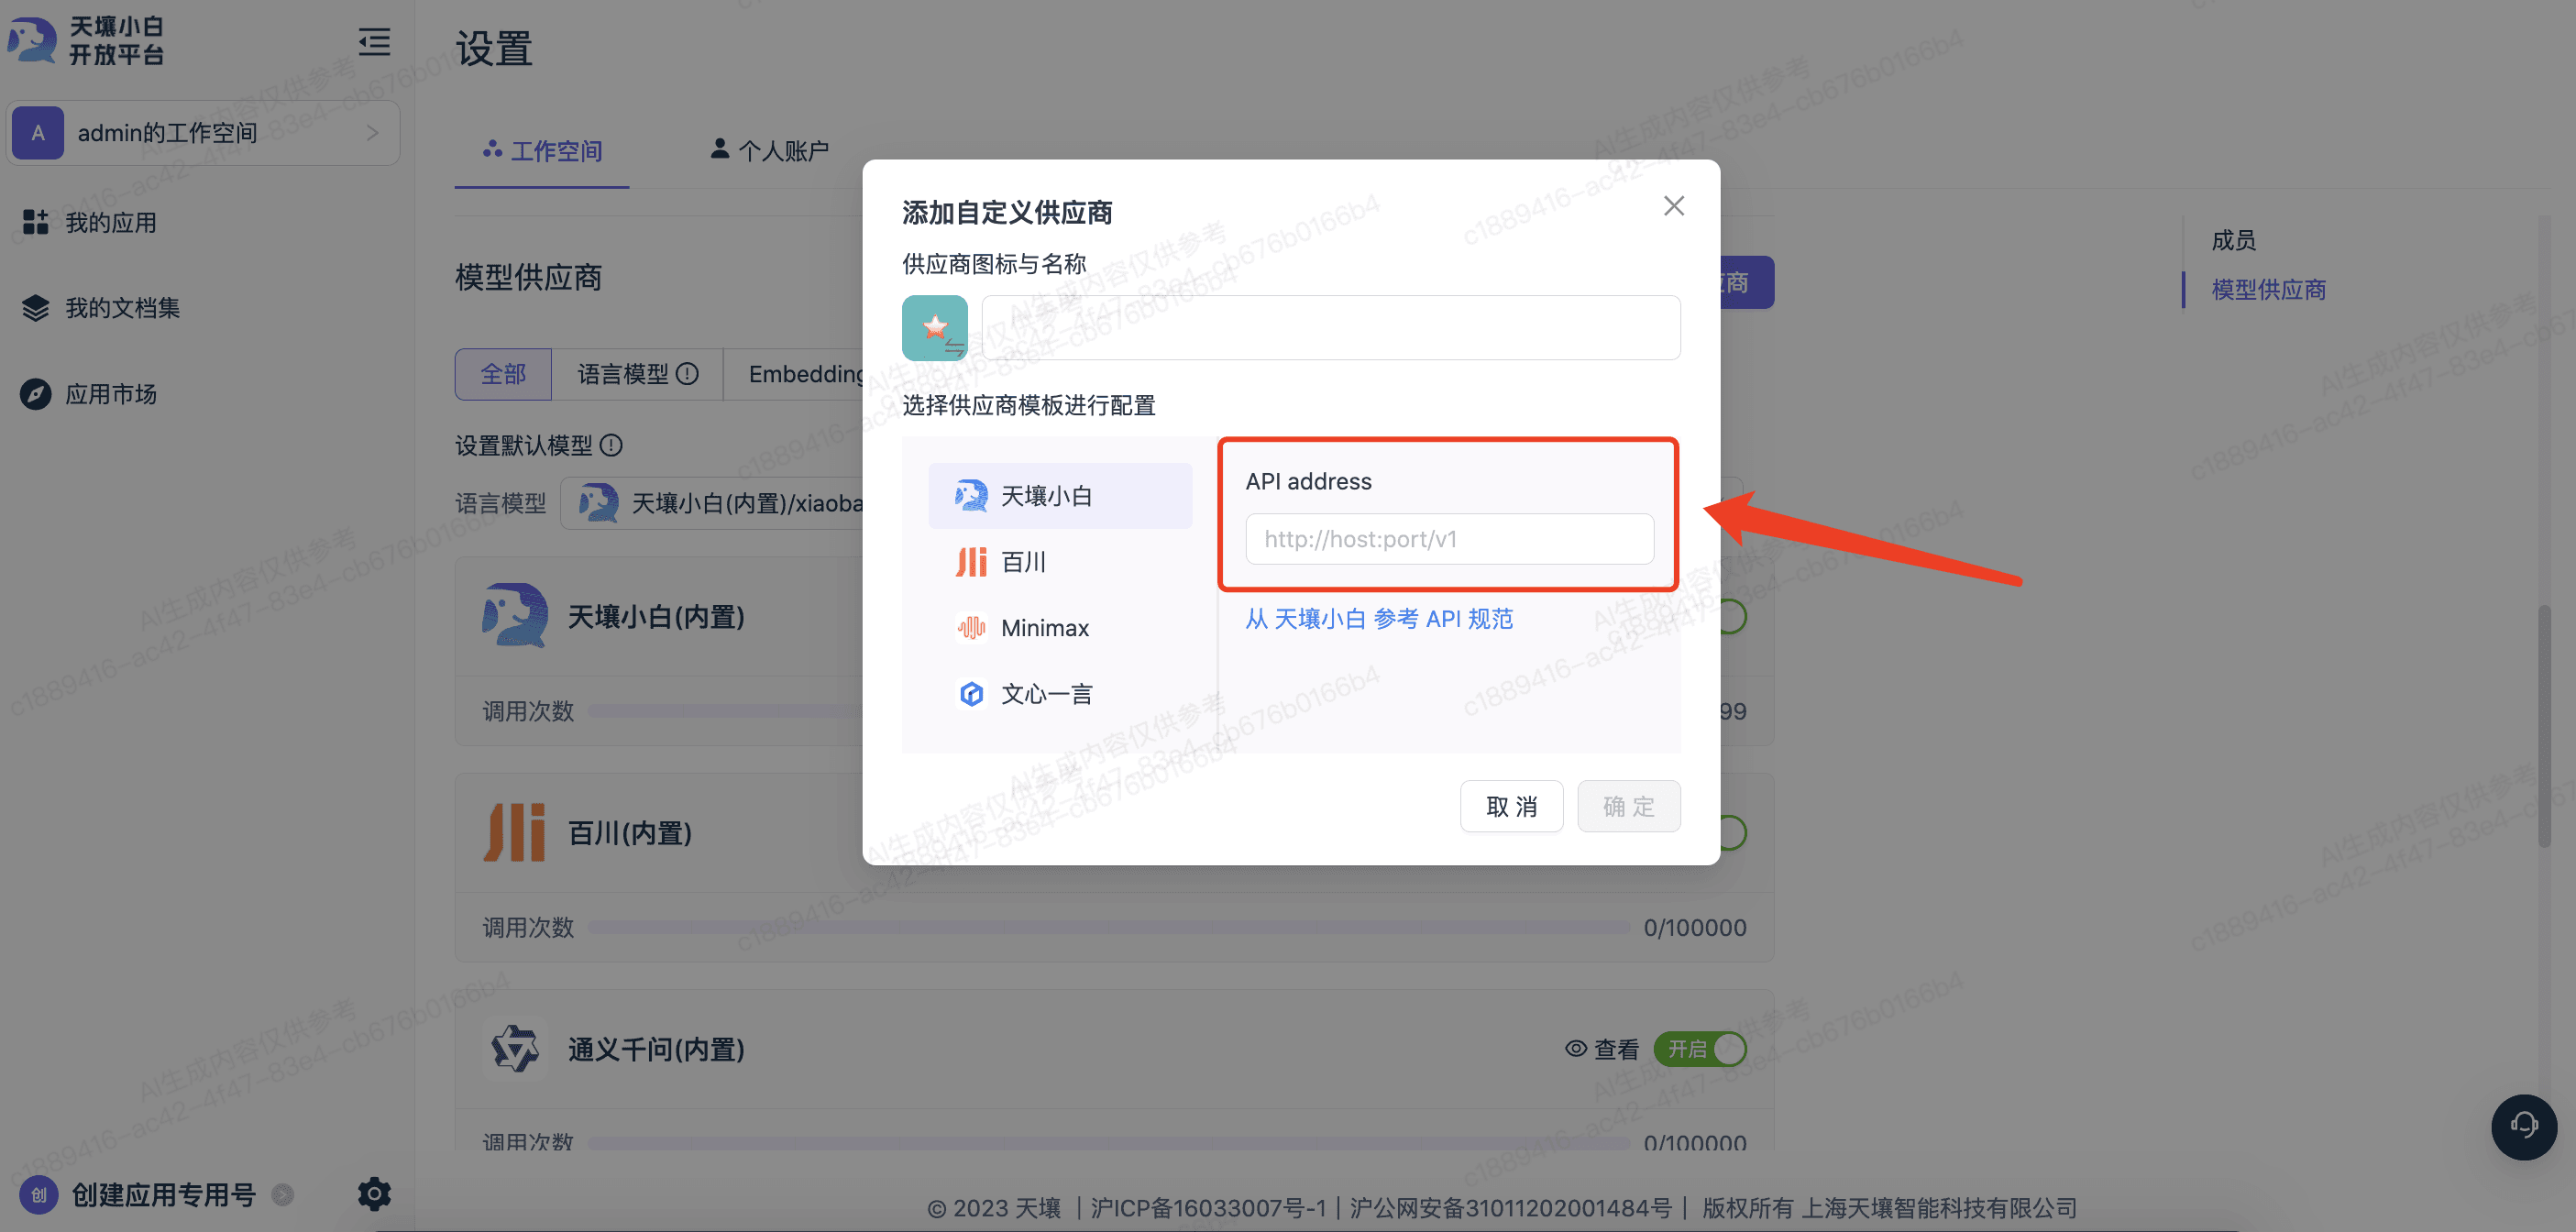Choose the 百川 supplier template
The image size is (2576, 1232).
pyautogui.click(x=1023, y=562)
